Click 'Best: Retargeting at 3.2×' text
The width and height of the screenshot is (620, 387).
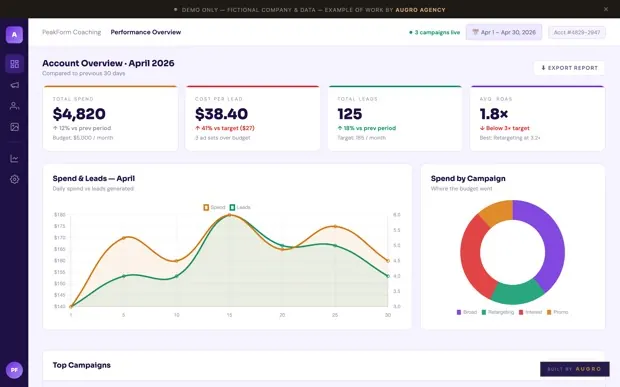point(510,138)
